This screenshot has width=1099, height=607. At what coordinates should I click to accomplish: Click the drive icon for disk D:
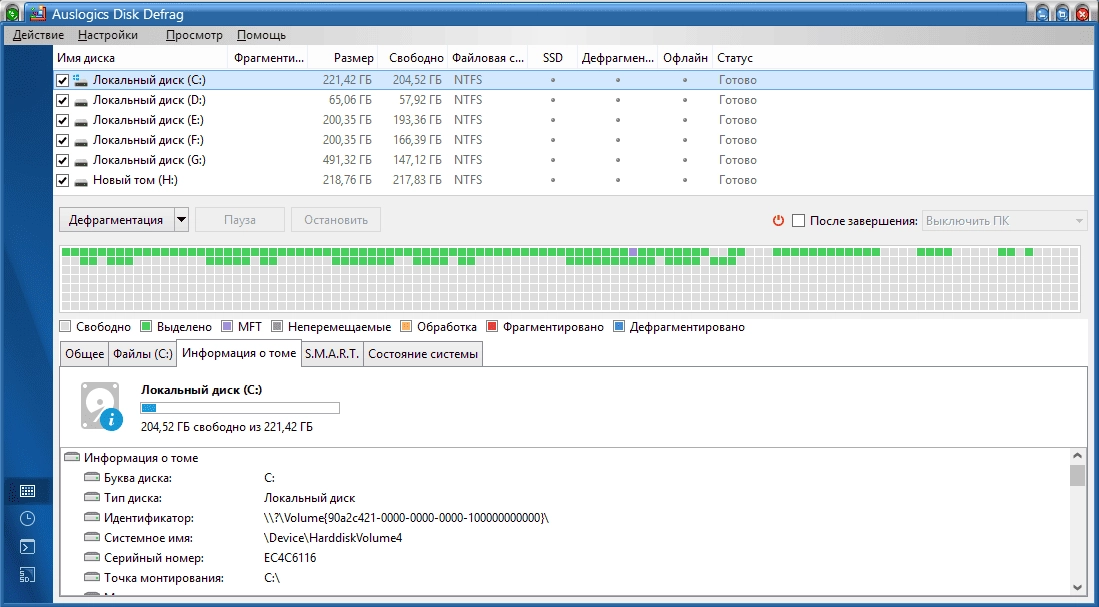[81, 101]
